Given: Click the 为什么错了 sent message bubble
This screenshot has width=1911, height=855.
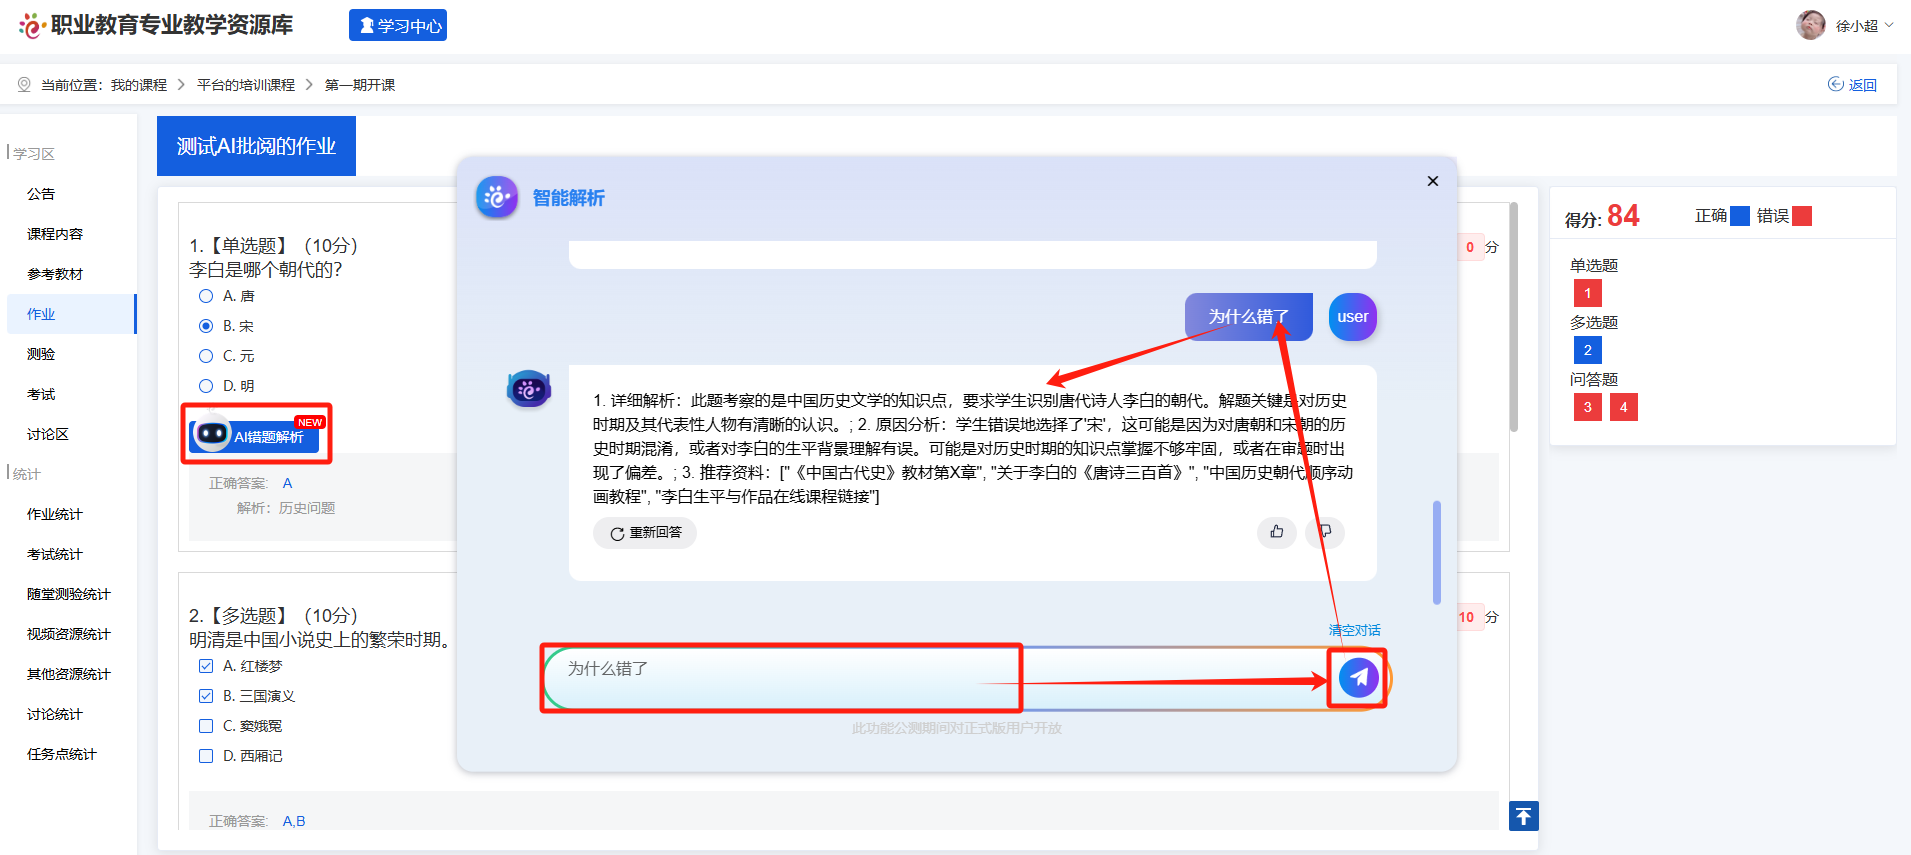Looking at the screenshot, I should pos(1249,317).
